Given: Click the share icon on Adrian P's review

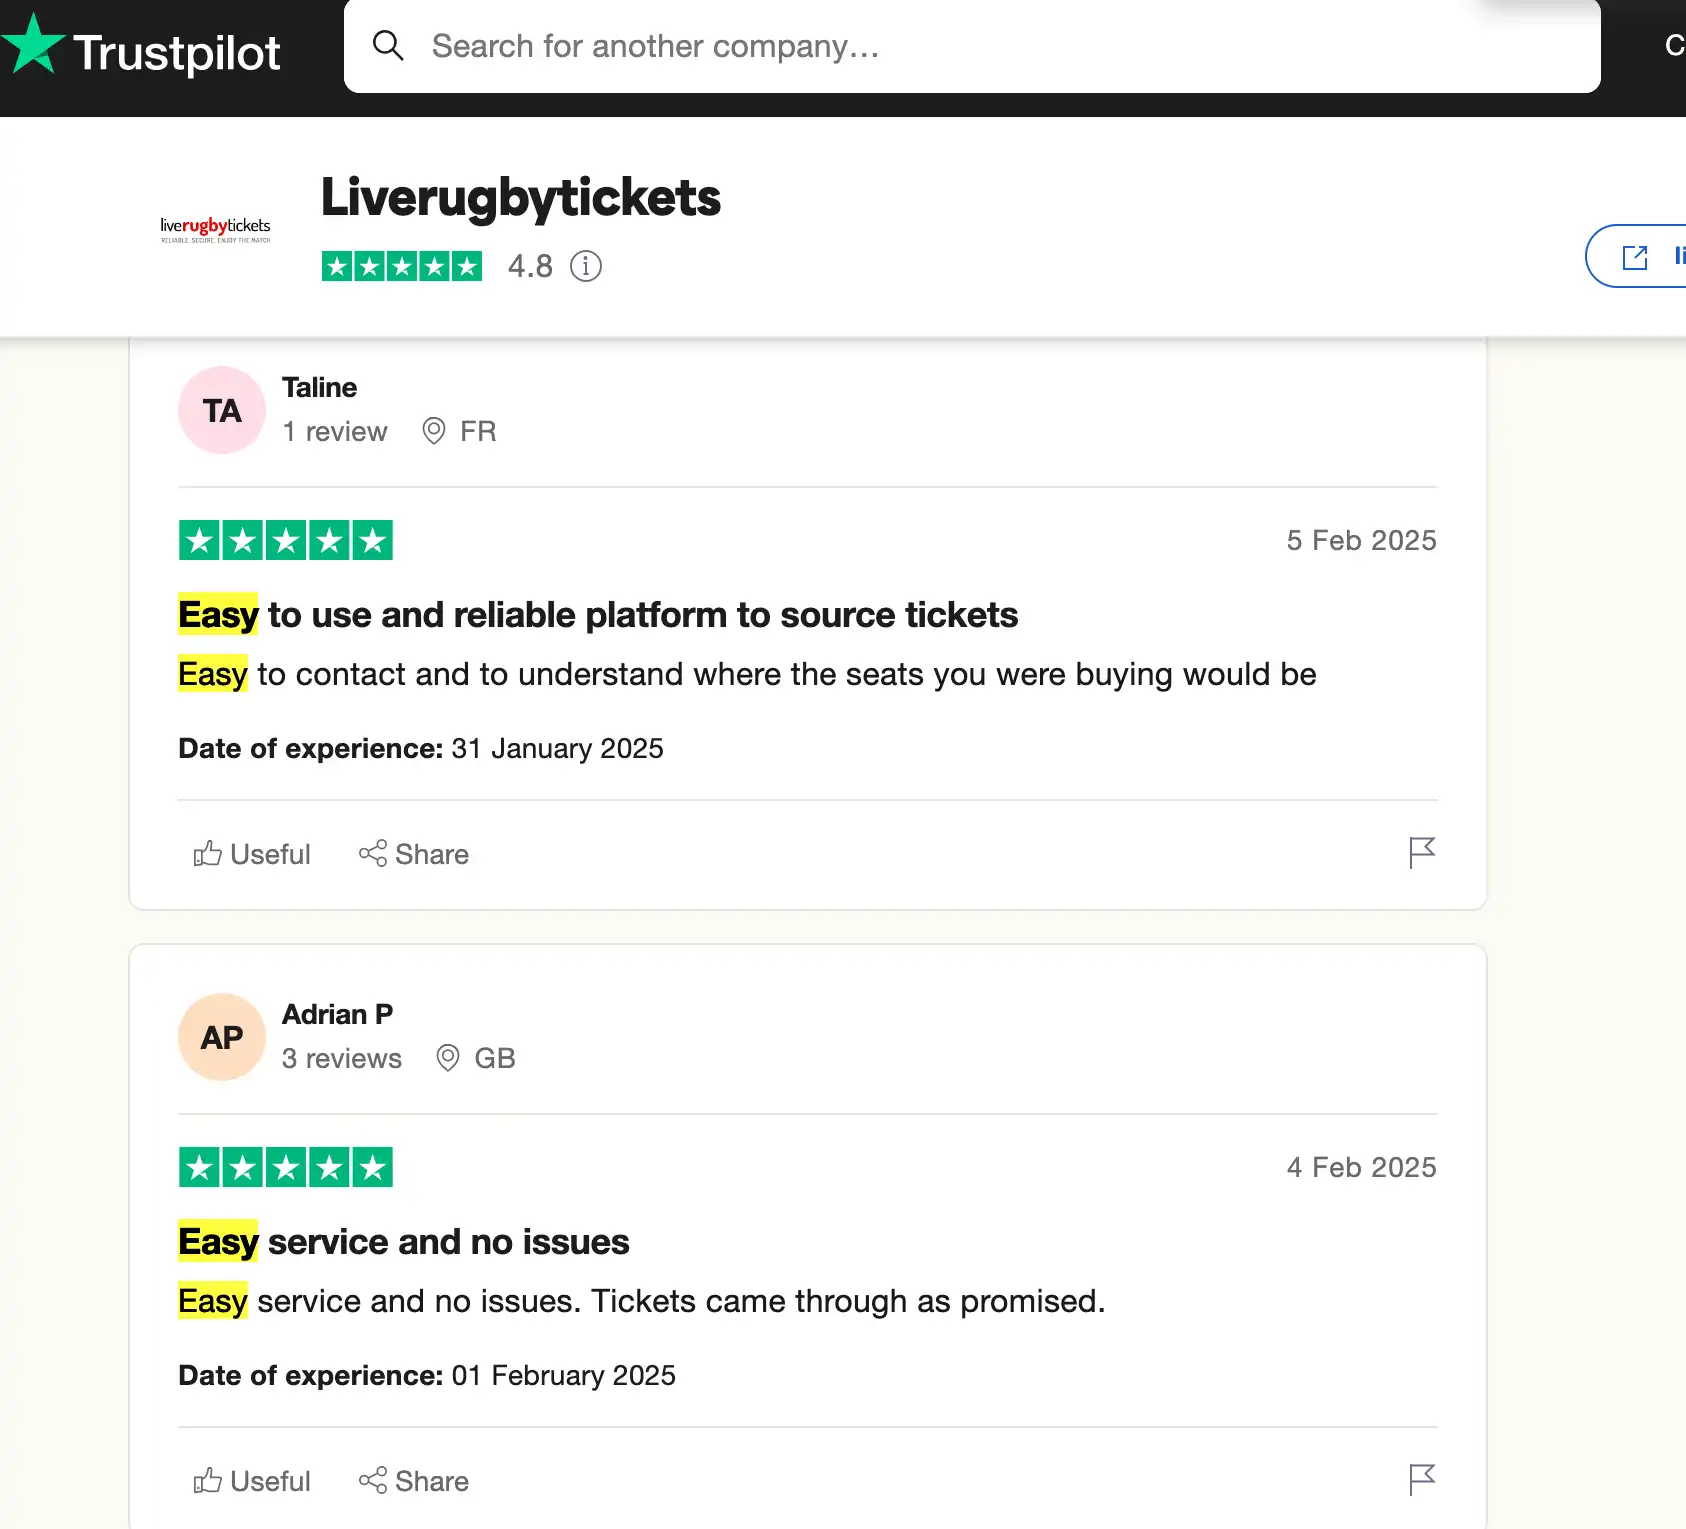Looking at the screenshot, I should pos(374,1480).
